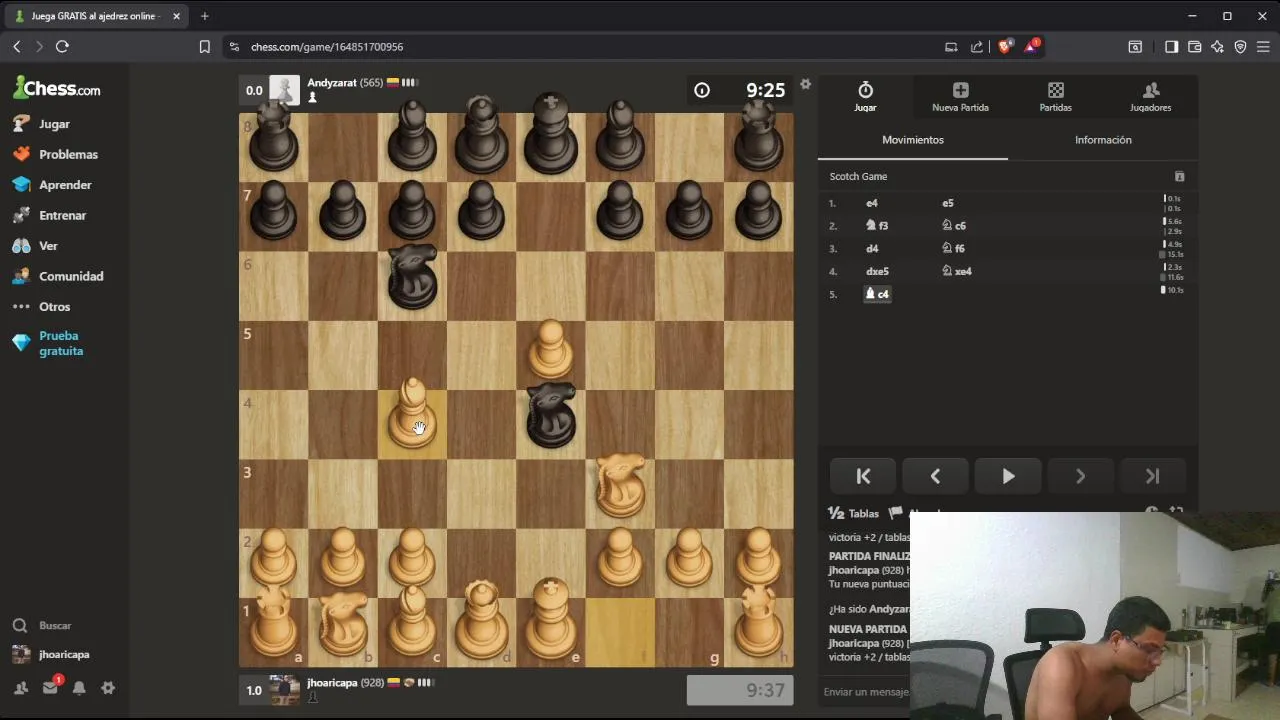Click jhoaricapa username below board
The width and height of the screenshot is (1280, 720).
click(332, 683)
